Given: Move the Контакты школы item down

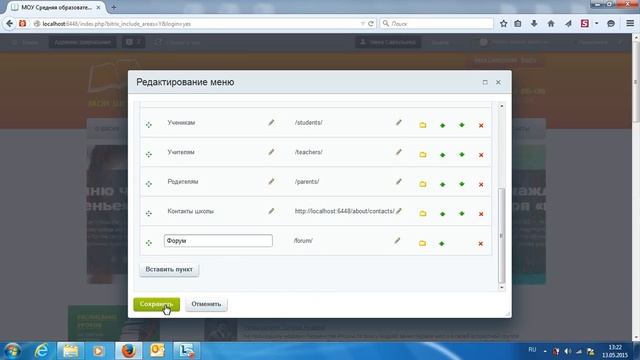Looking at the screenshot, I should (x=462, y=213).
